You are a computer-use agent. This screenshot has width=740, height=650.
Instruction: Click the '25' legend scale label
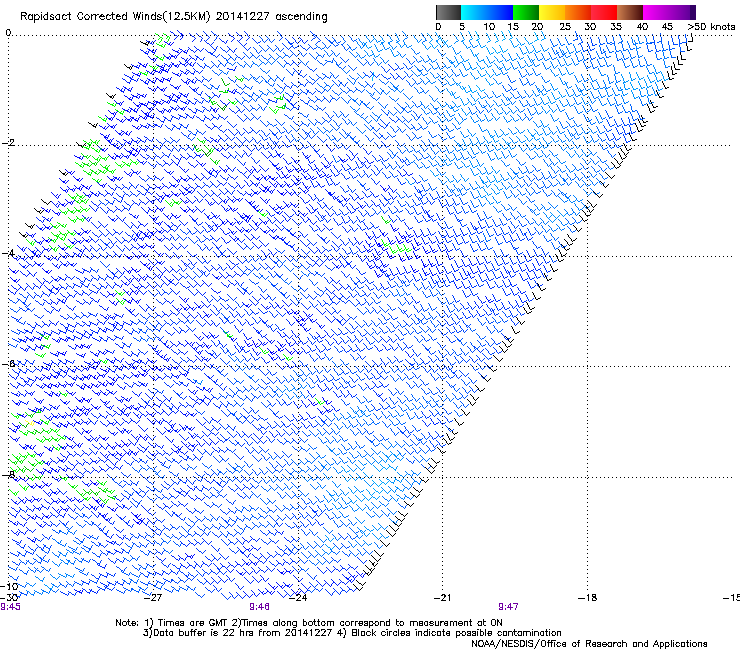point(565,27)
